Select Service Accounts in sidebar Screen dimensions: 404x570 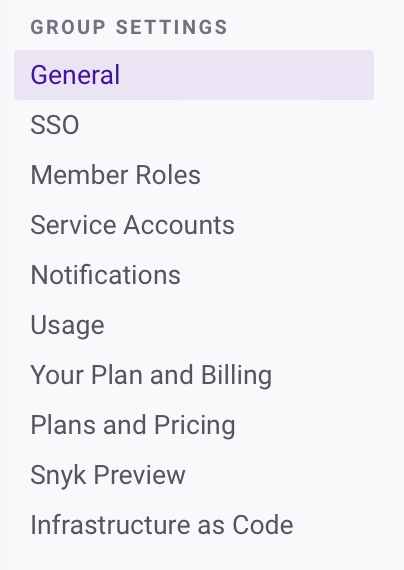coord(194,225)
